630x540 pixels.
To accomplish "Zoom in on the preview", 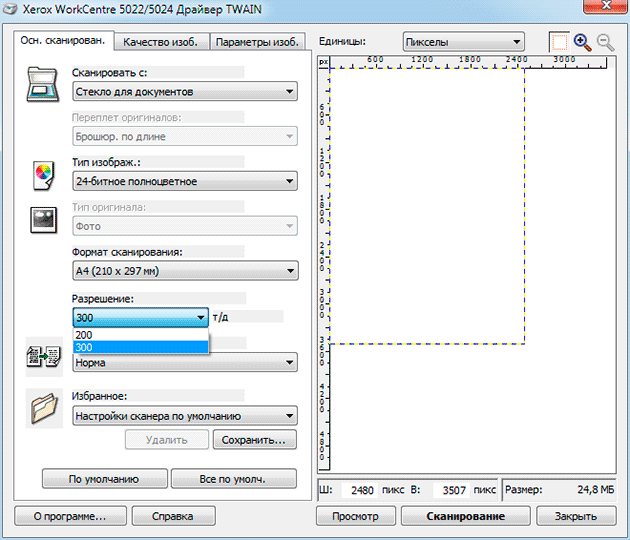I will (x=583, y=42).
